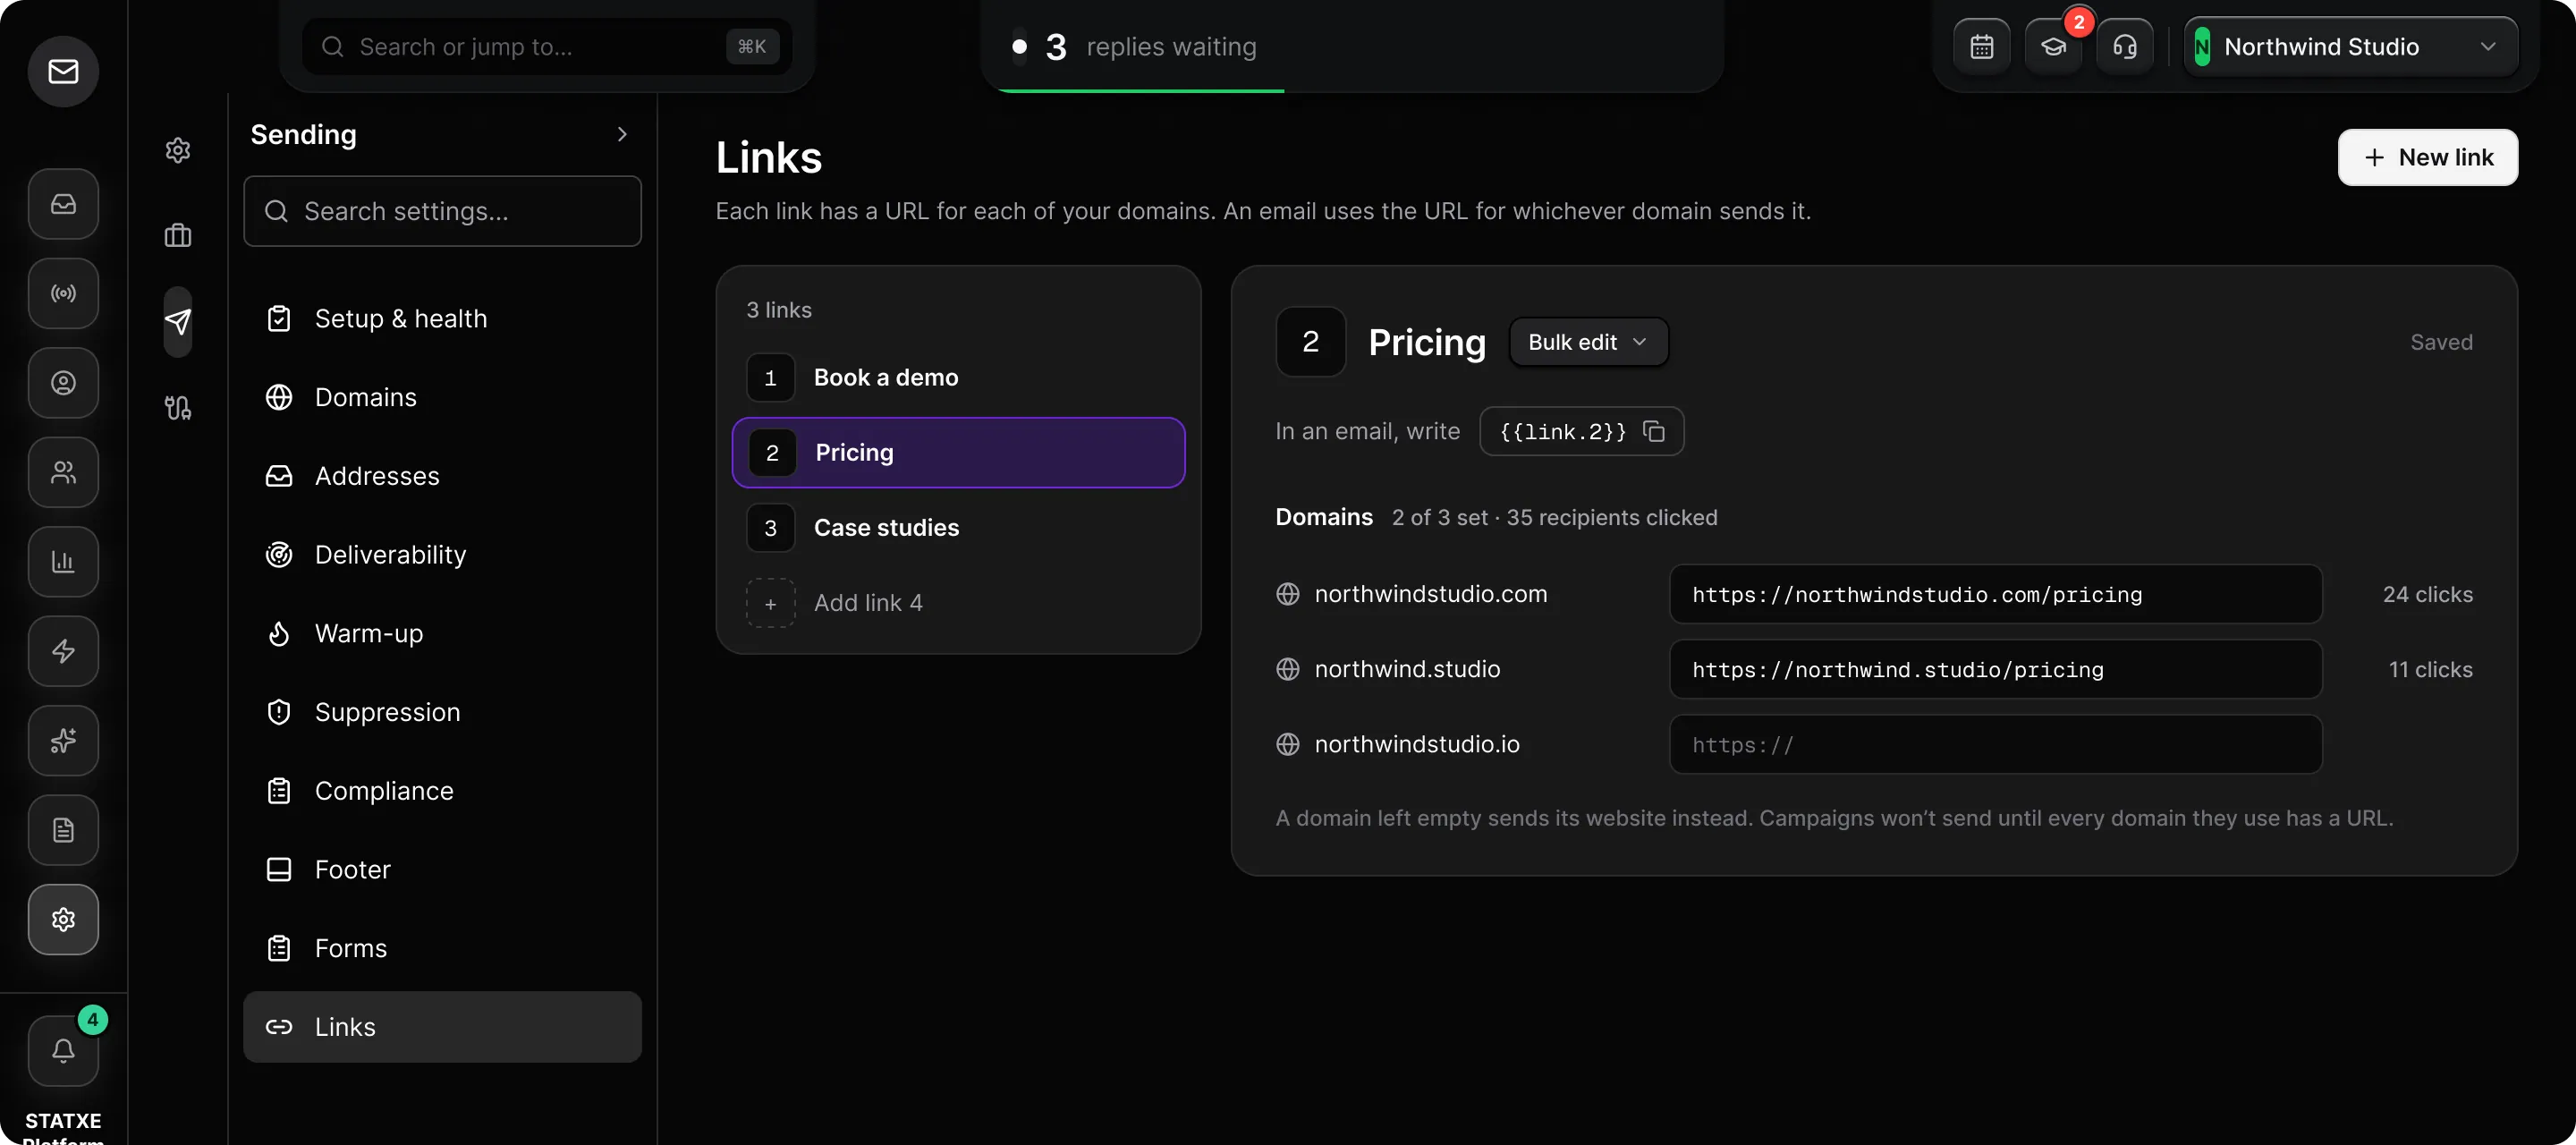Screen dimensions: 2576x1145
Task: Select the briefcase icon in settings rail
Action: point(178,236)
